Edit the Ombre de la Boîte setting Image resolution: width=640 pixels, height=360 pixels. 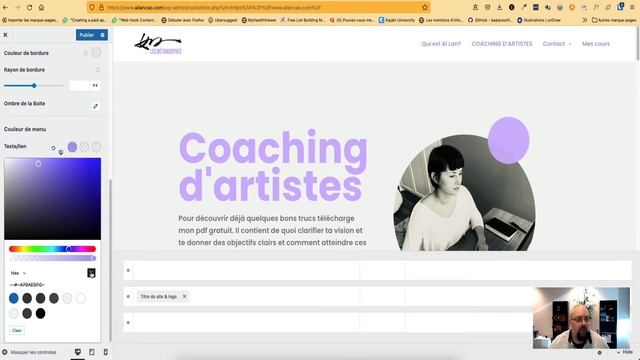(x=95, y=106)
